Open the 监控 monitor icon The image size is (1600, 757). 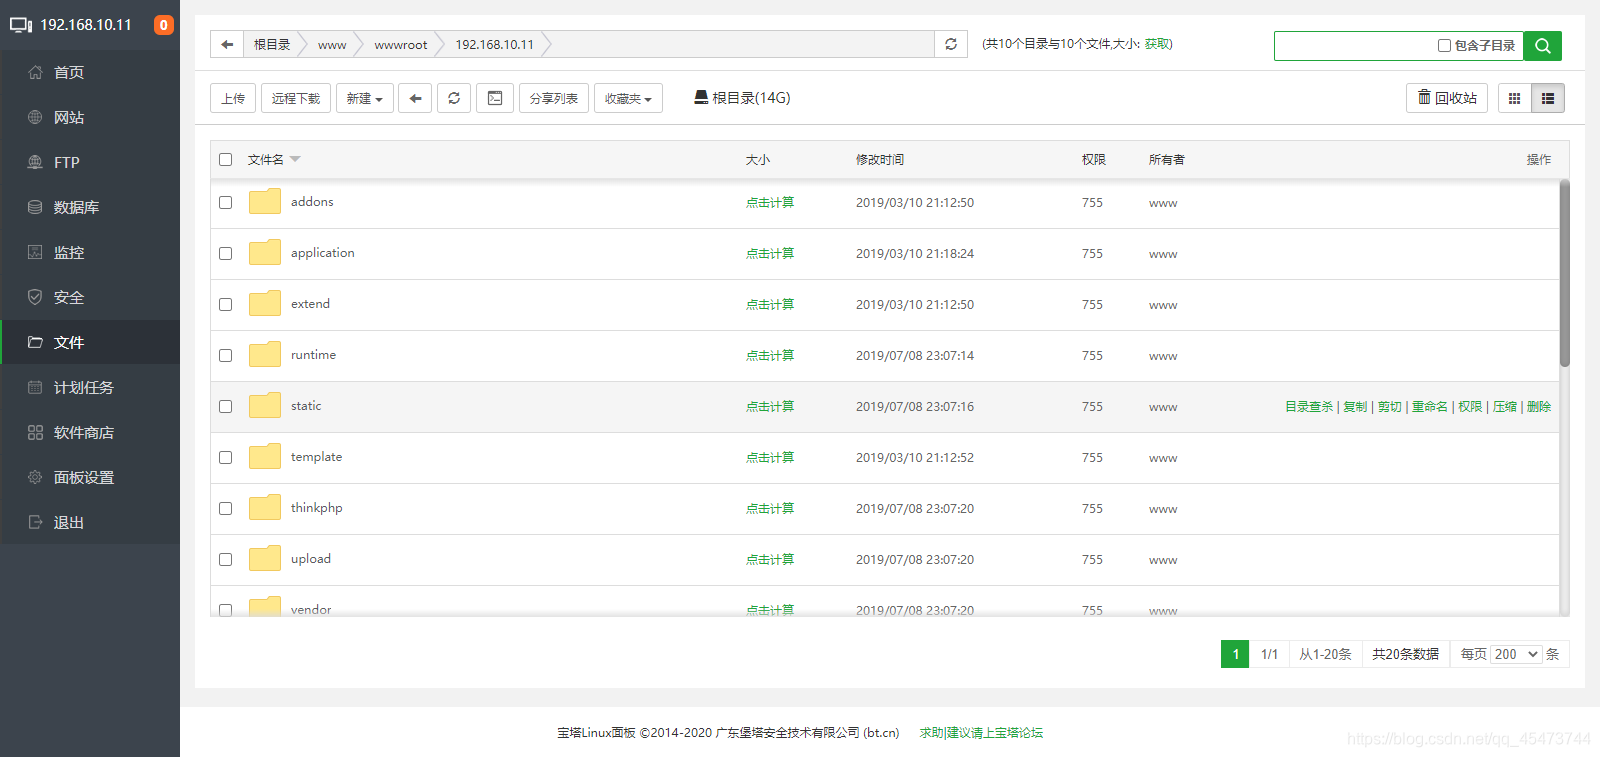[x=35, y=252]
